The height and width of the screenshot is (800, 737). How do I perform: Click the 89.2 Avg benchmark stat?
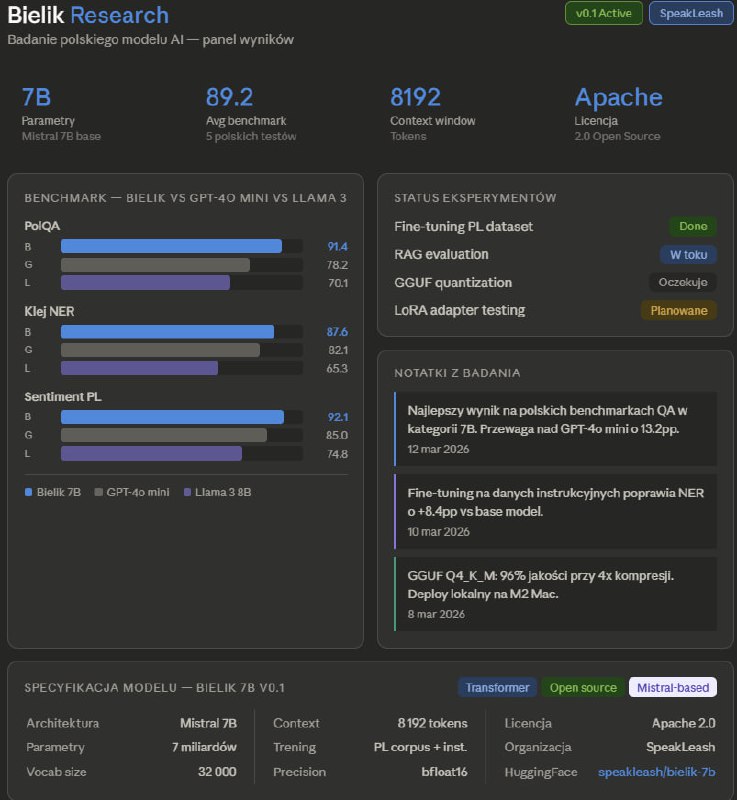(x=229, y=97)
